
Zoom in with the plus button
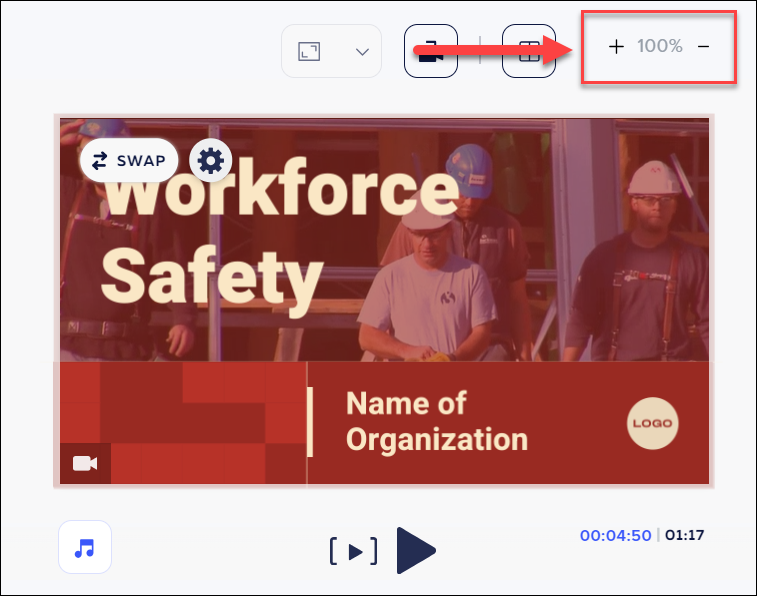(616, 47)
